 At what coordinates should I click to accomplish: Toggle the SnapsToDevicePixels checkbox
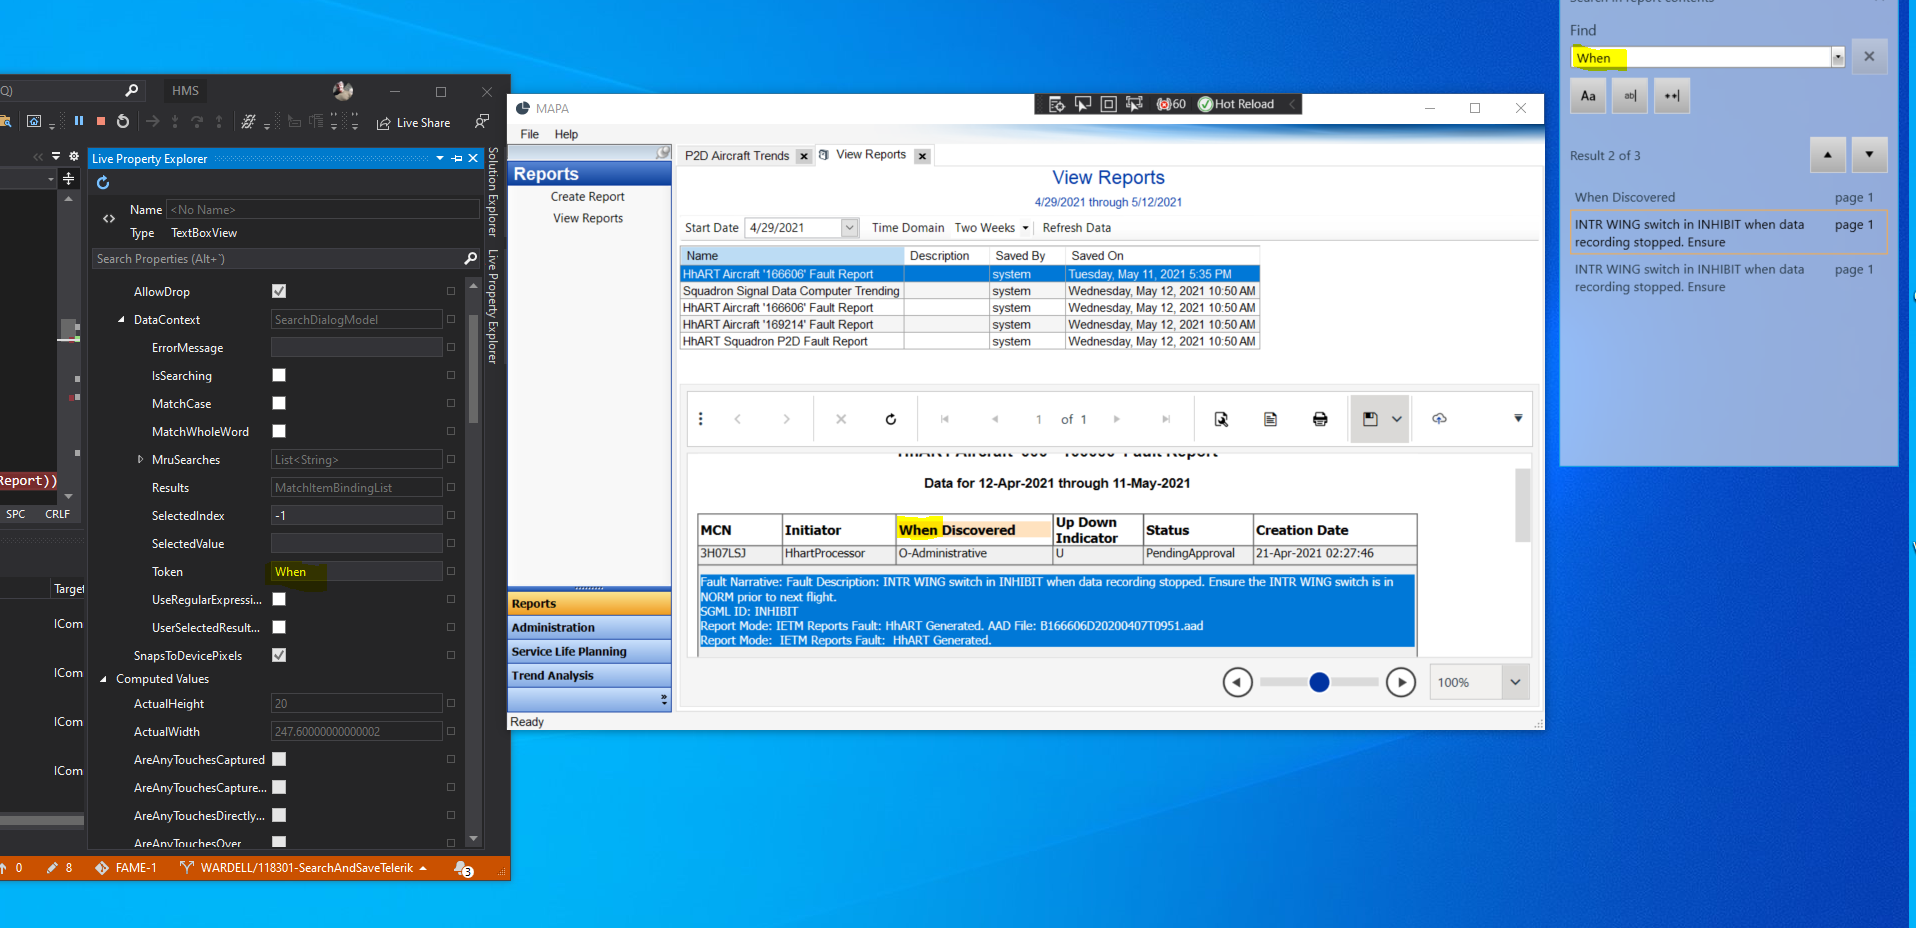point(279,655)
